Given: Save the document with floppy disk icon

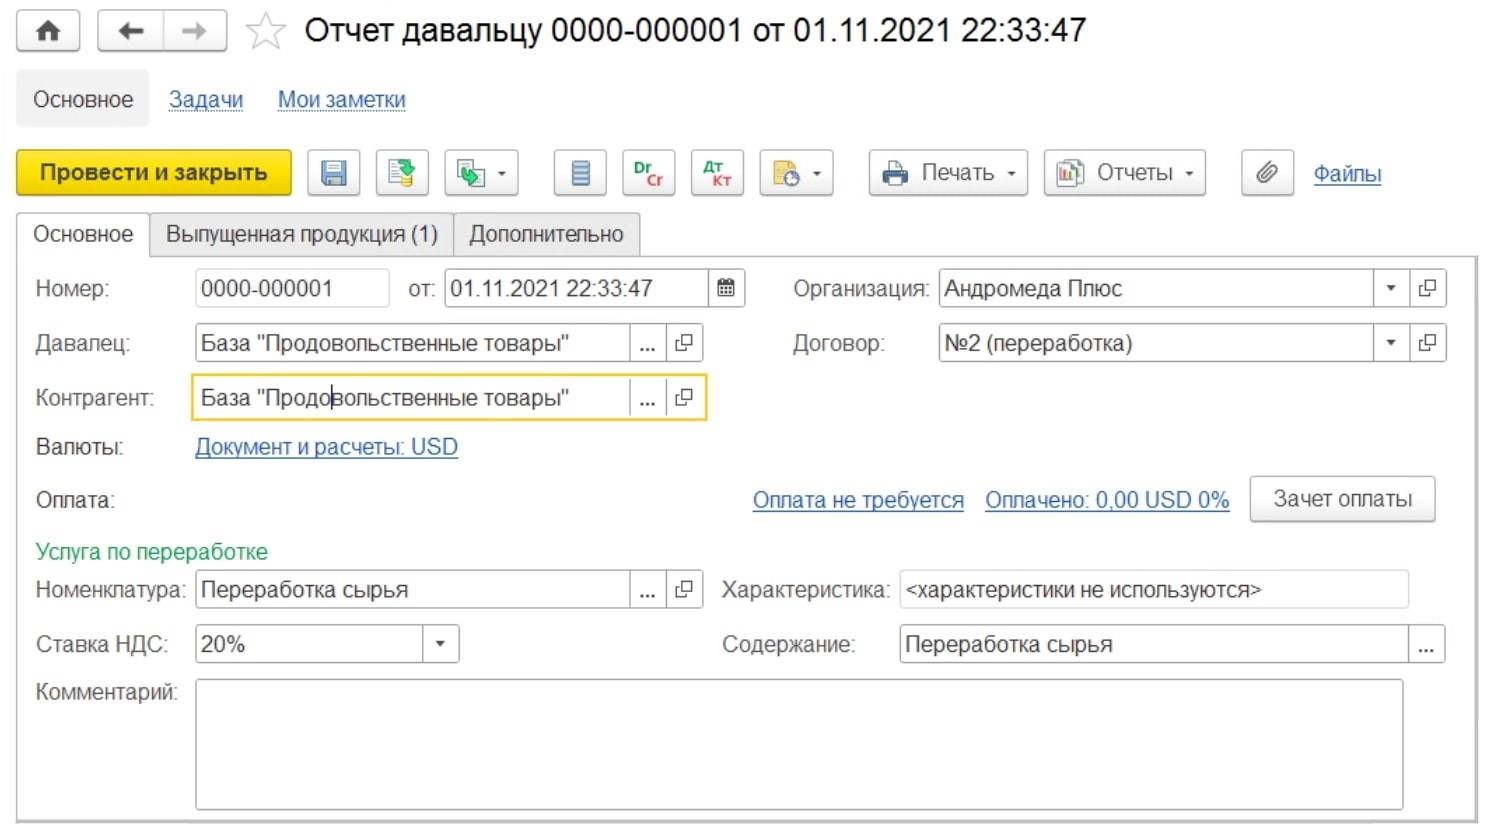Looking at the screenshot, I should (x=333, y=173).
